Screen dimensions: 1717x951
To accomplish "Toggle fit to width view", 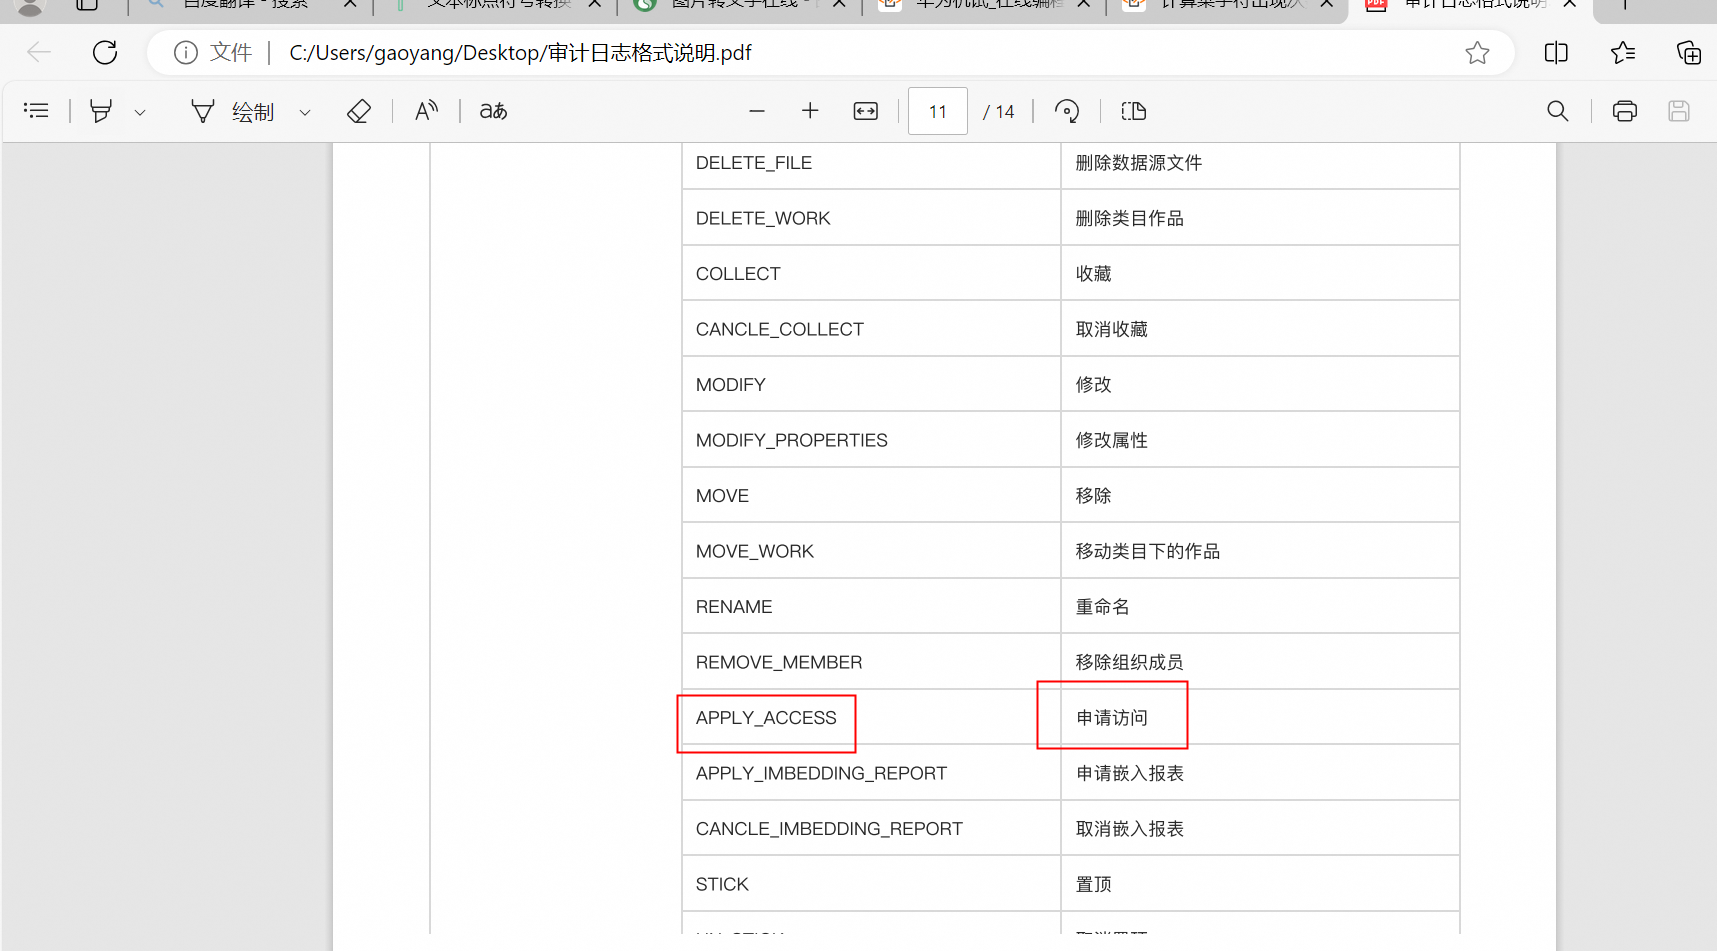I will 866,111.
